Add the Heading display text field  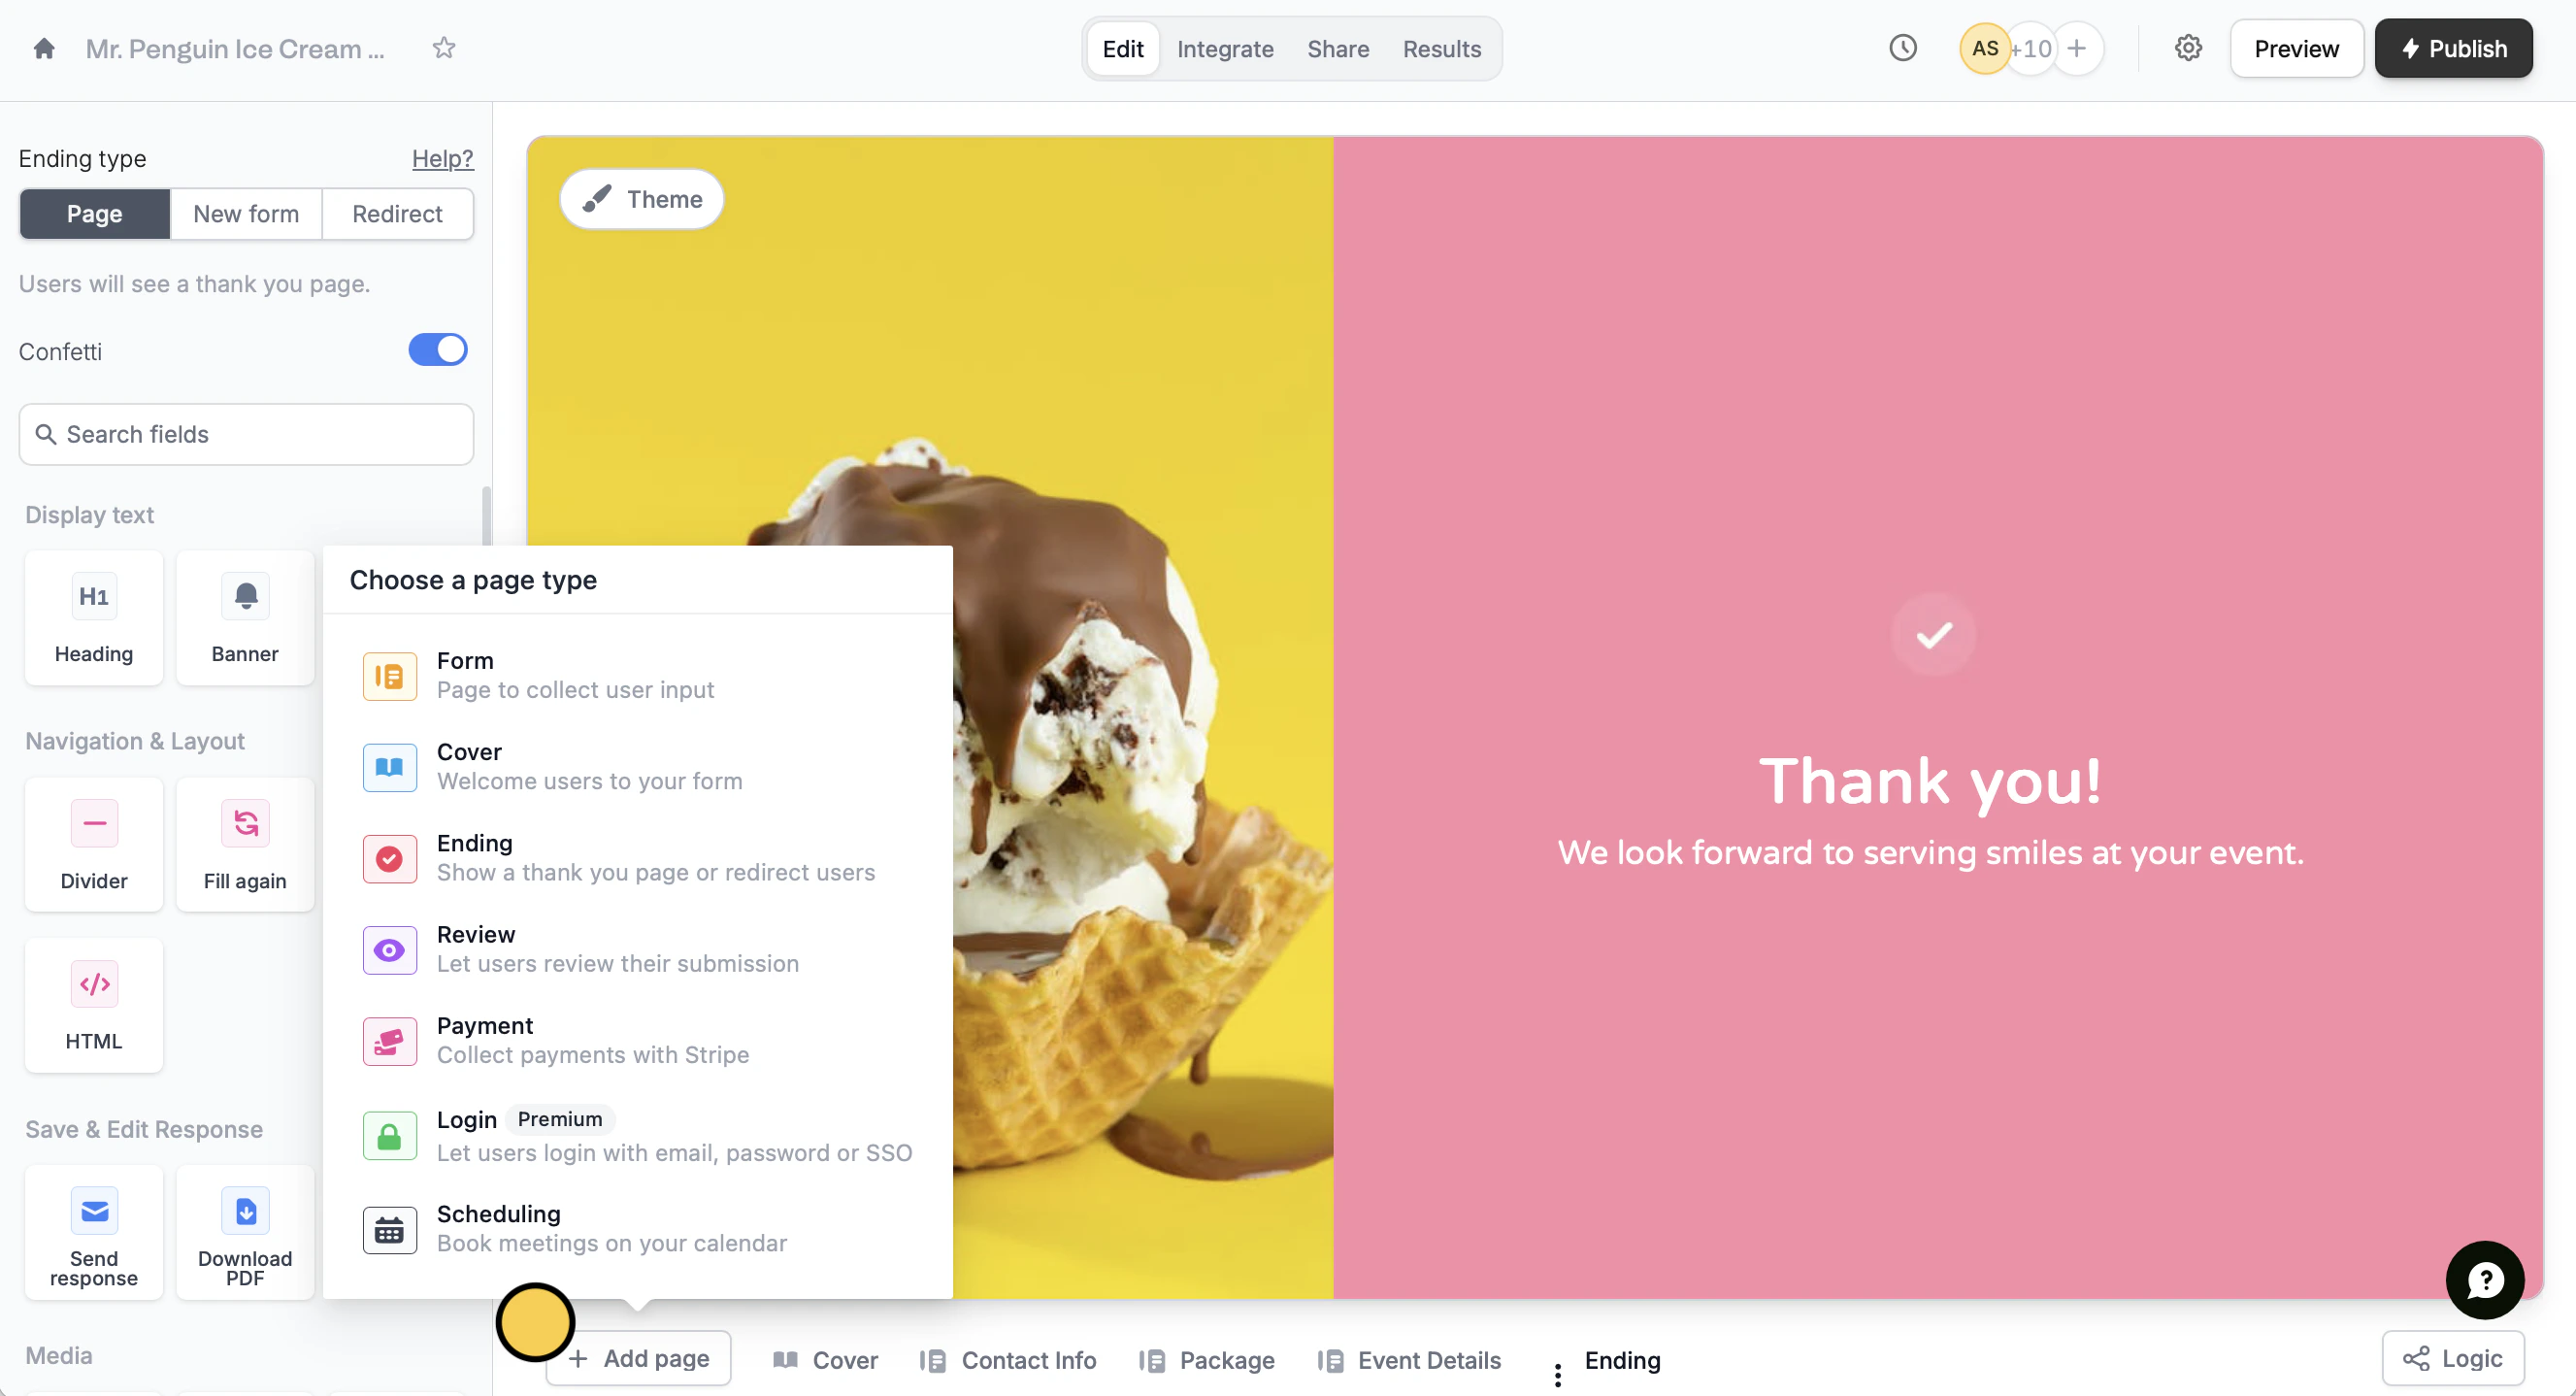[x=94, y=618]
